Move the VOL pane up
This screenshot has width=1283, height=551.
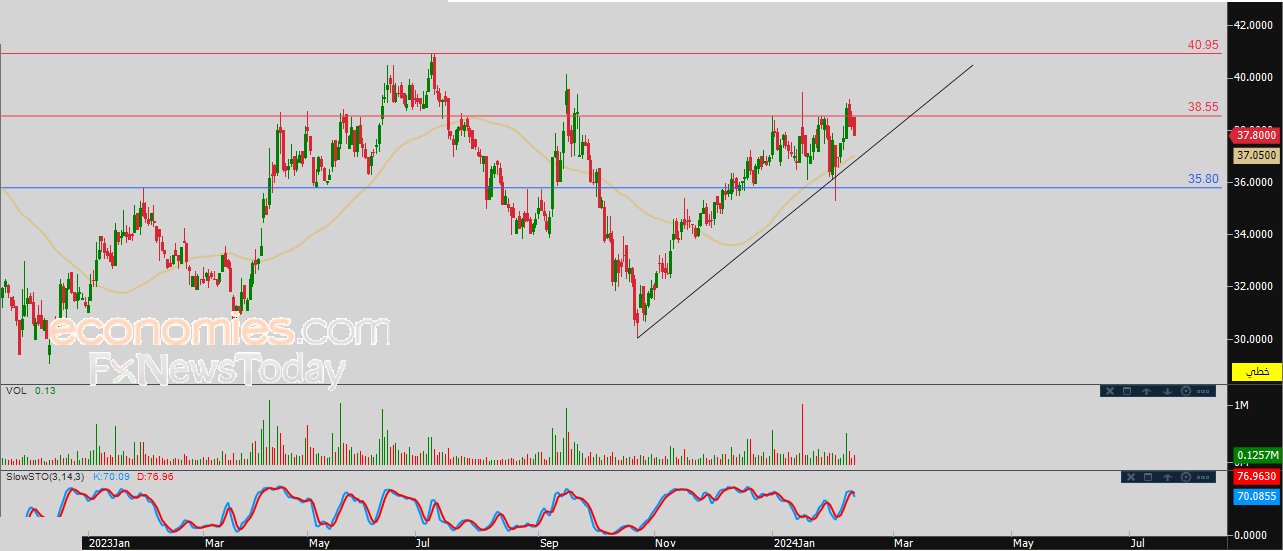1146,391
